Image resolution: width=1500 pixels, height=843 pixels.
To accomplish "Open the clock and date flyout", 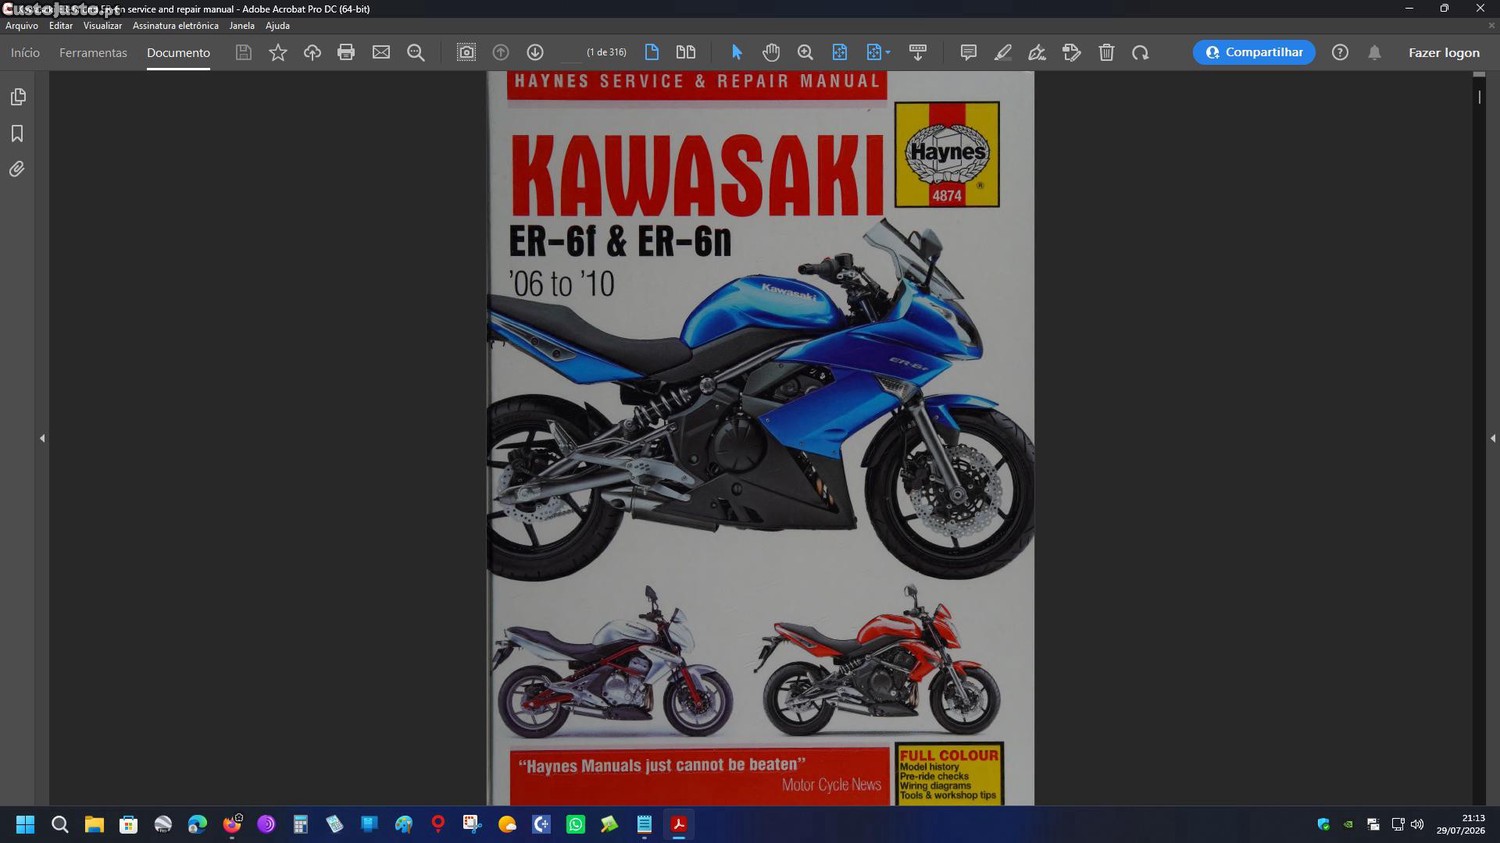I will 1461,824.
